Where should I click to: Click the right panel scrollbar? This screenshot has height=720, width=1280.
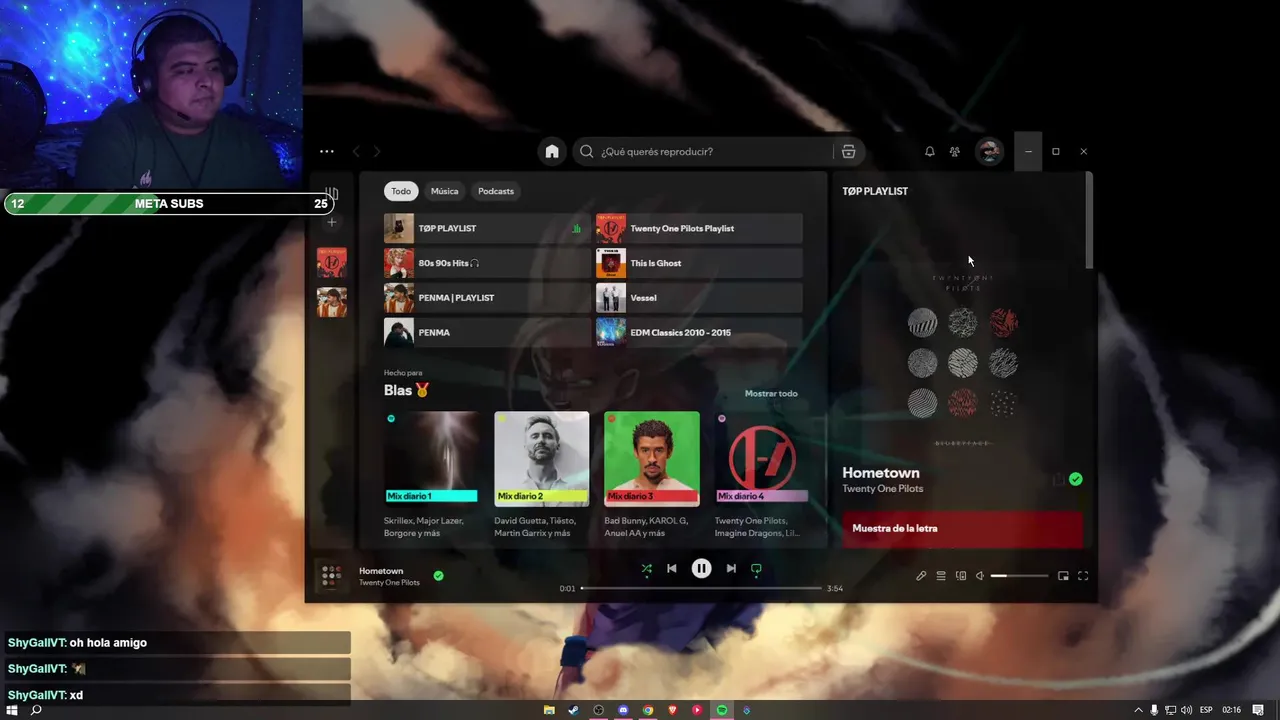(1089, 222)
